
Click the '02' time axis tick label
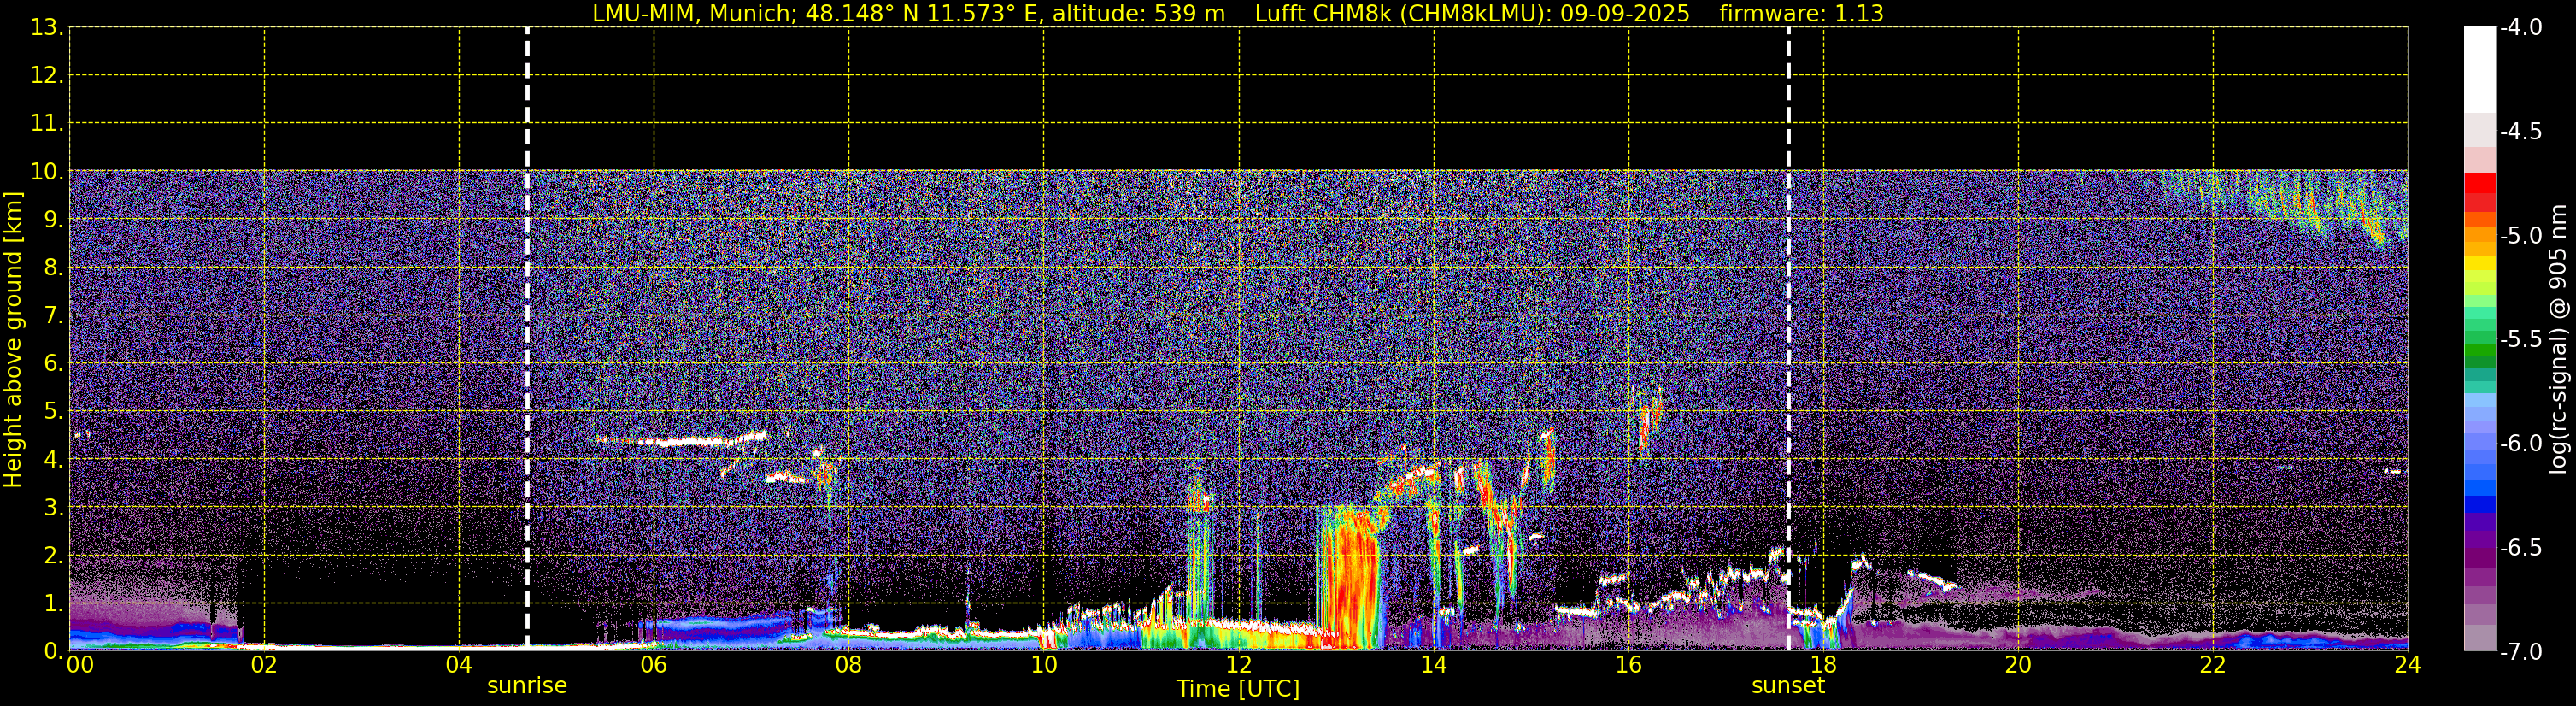(x=264, y=666)
